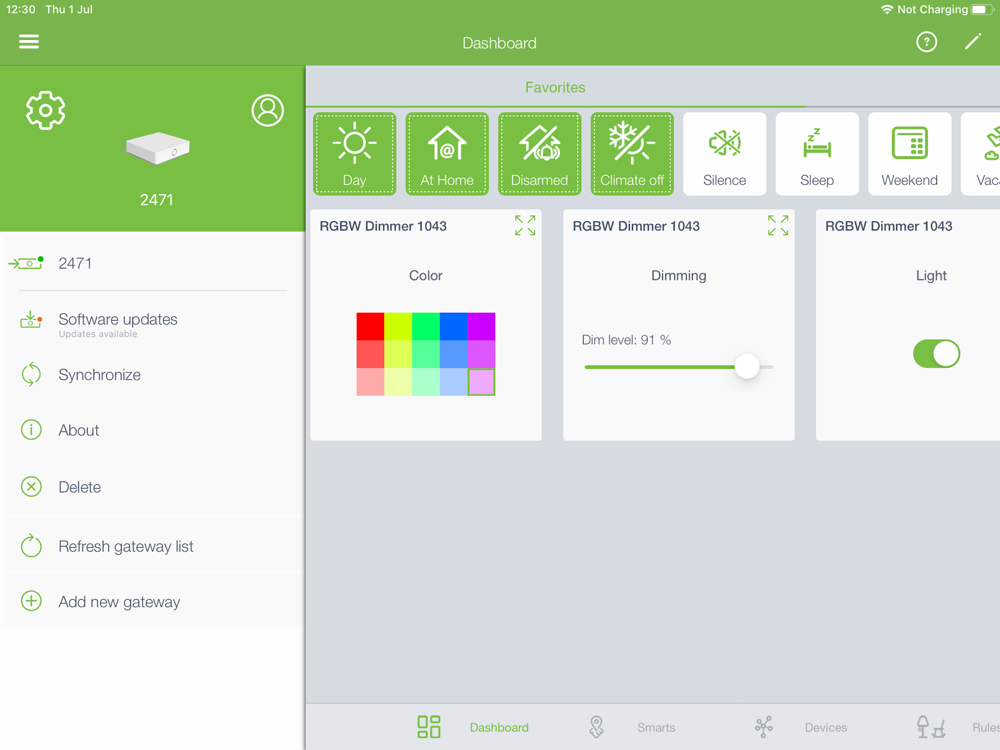Turn off the Light switch

point(936,353)
